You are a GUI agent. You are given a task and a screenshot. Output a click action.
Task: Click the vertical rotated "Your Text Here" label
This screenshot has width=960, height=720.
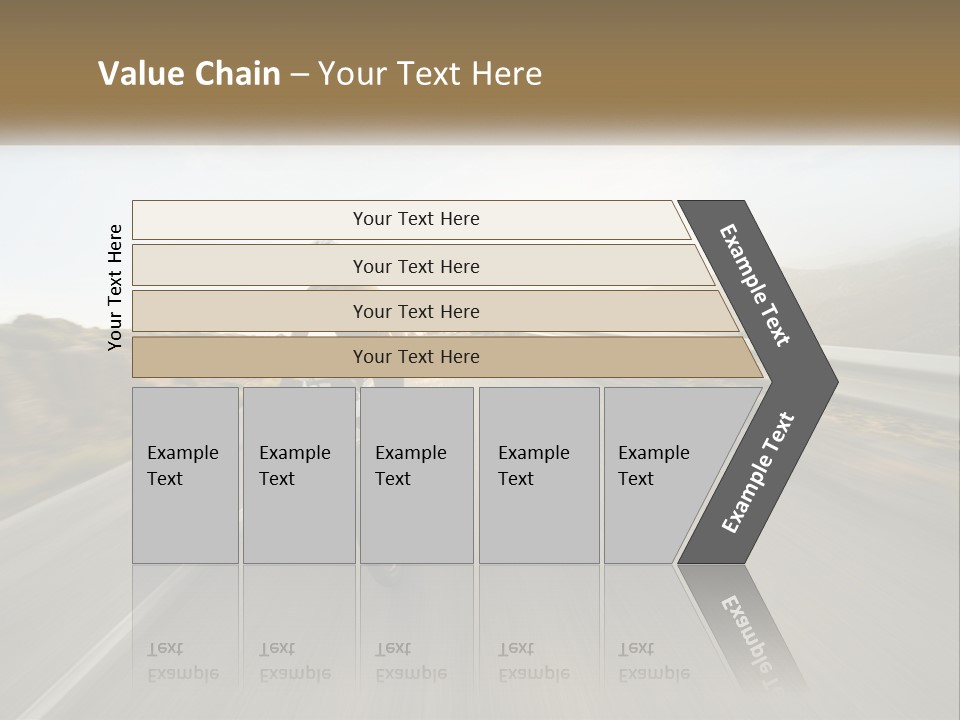(x=115, y=287)
